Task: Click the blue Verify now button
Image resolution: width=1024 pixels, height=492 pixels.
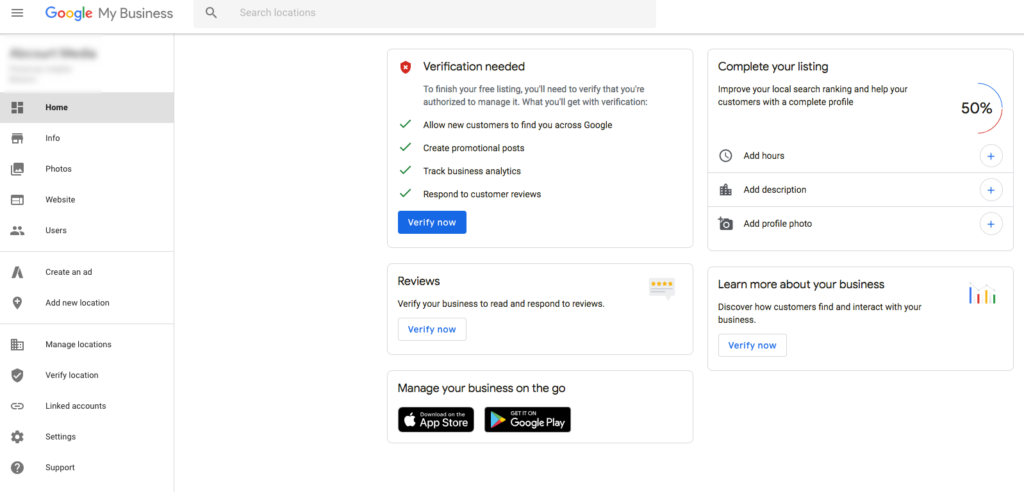Action: 432,222
